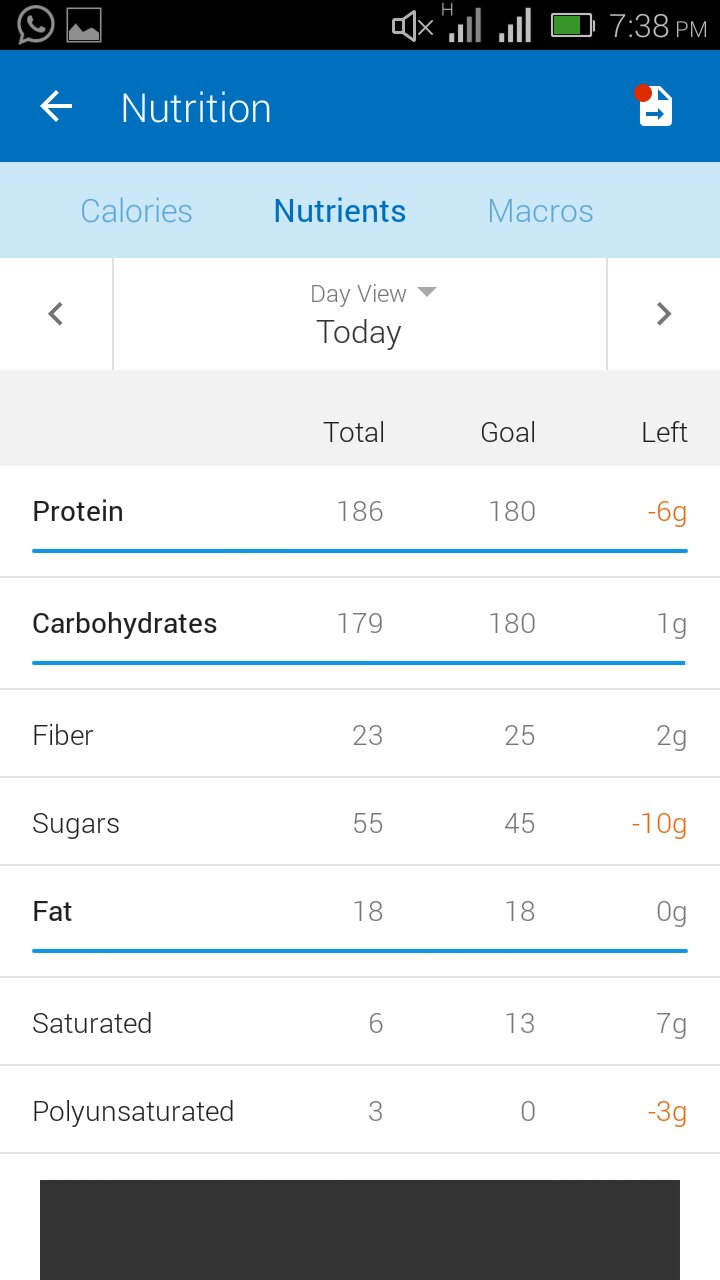Tap the Protein row label
The height and width of the screenshot is (1280, 720).
point(78,511)
